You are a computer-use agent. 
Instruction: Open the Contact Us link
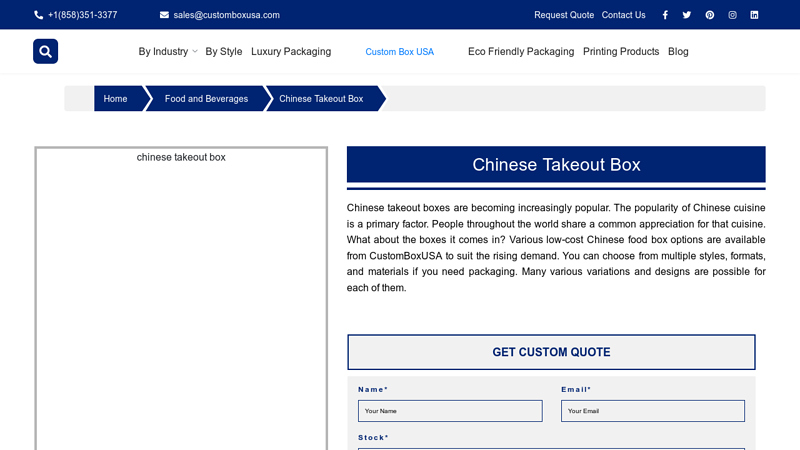(623, 15)
